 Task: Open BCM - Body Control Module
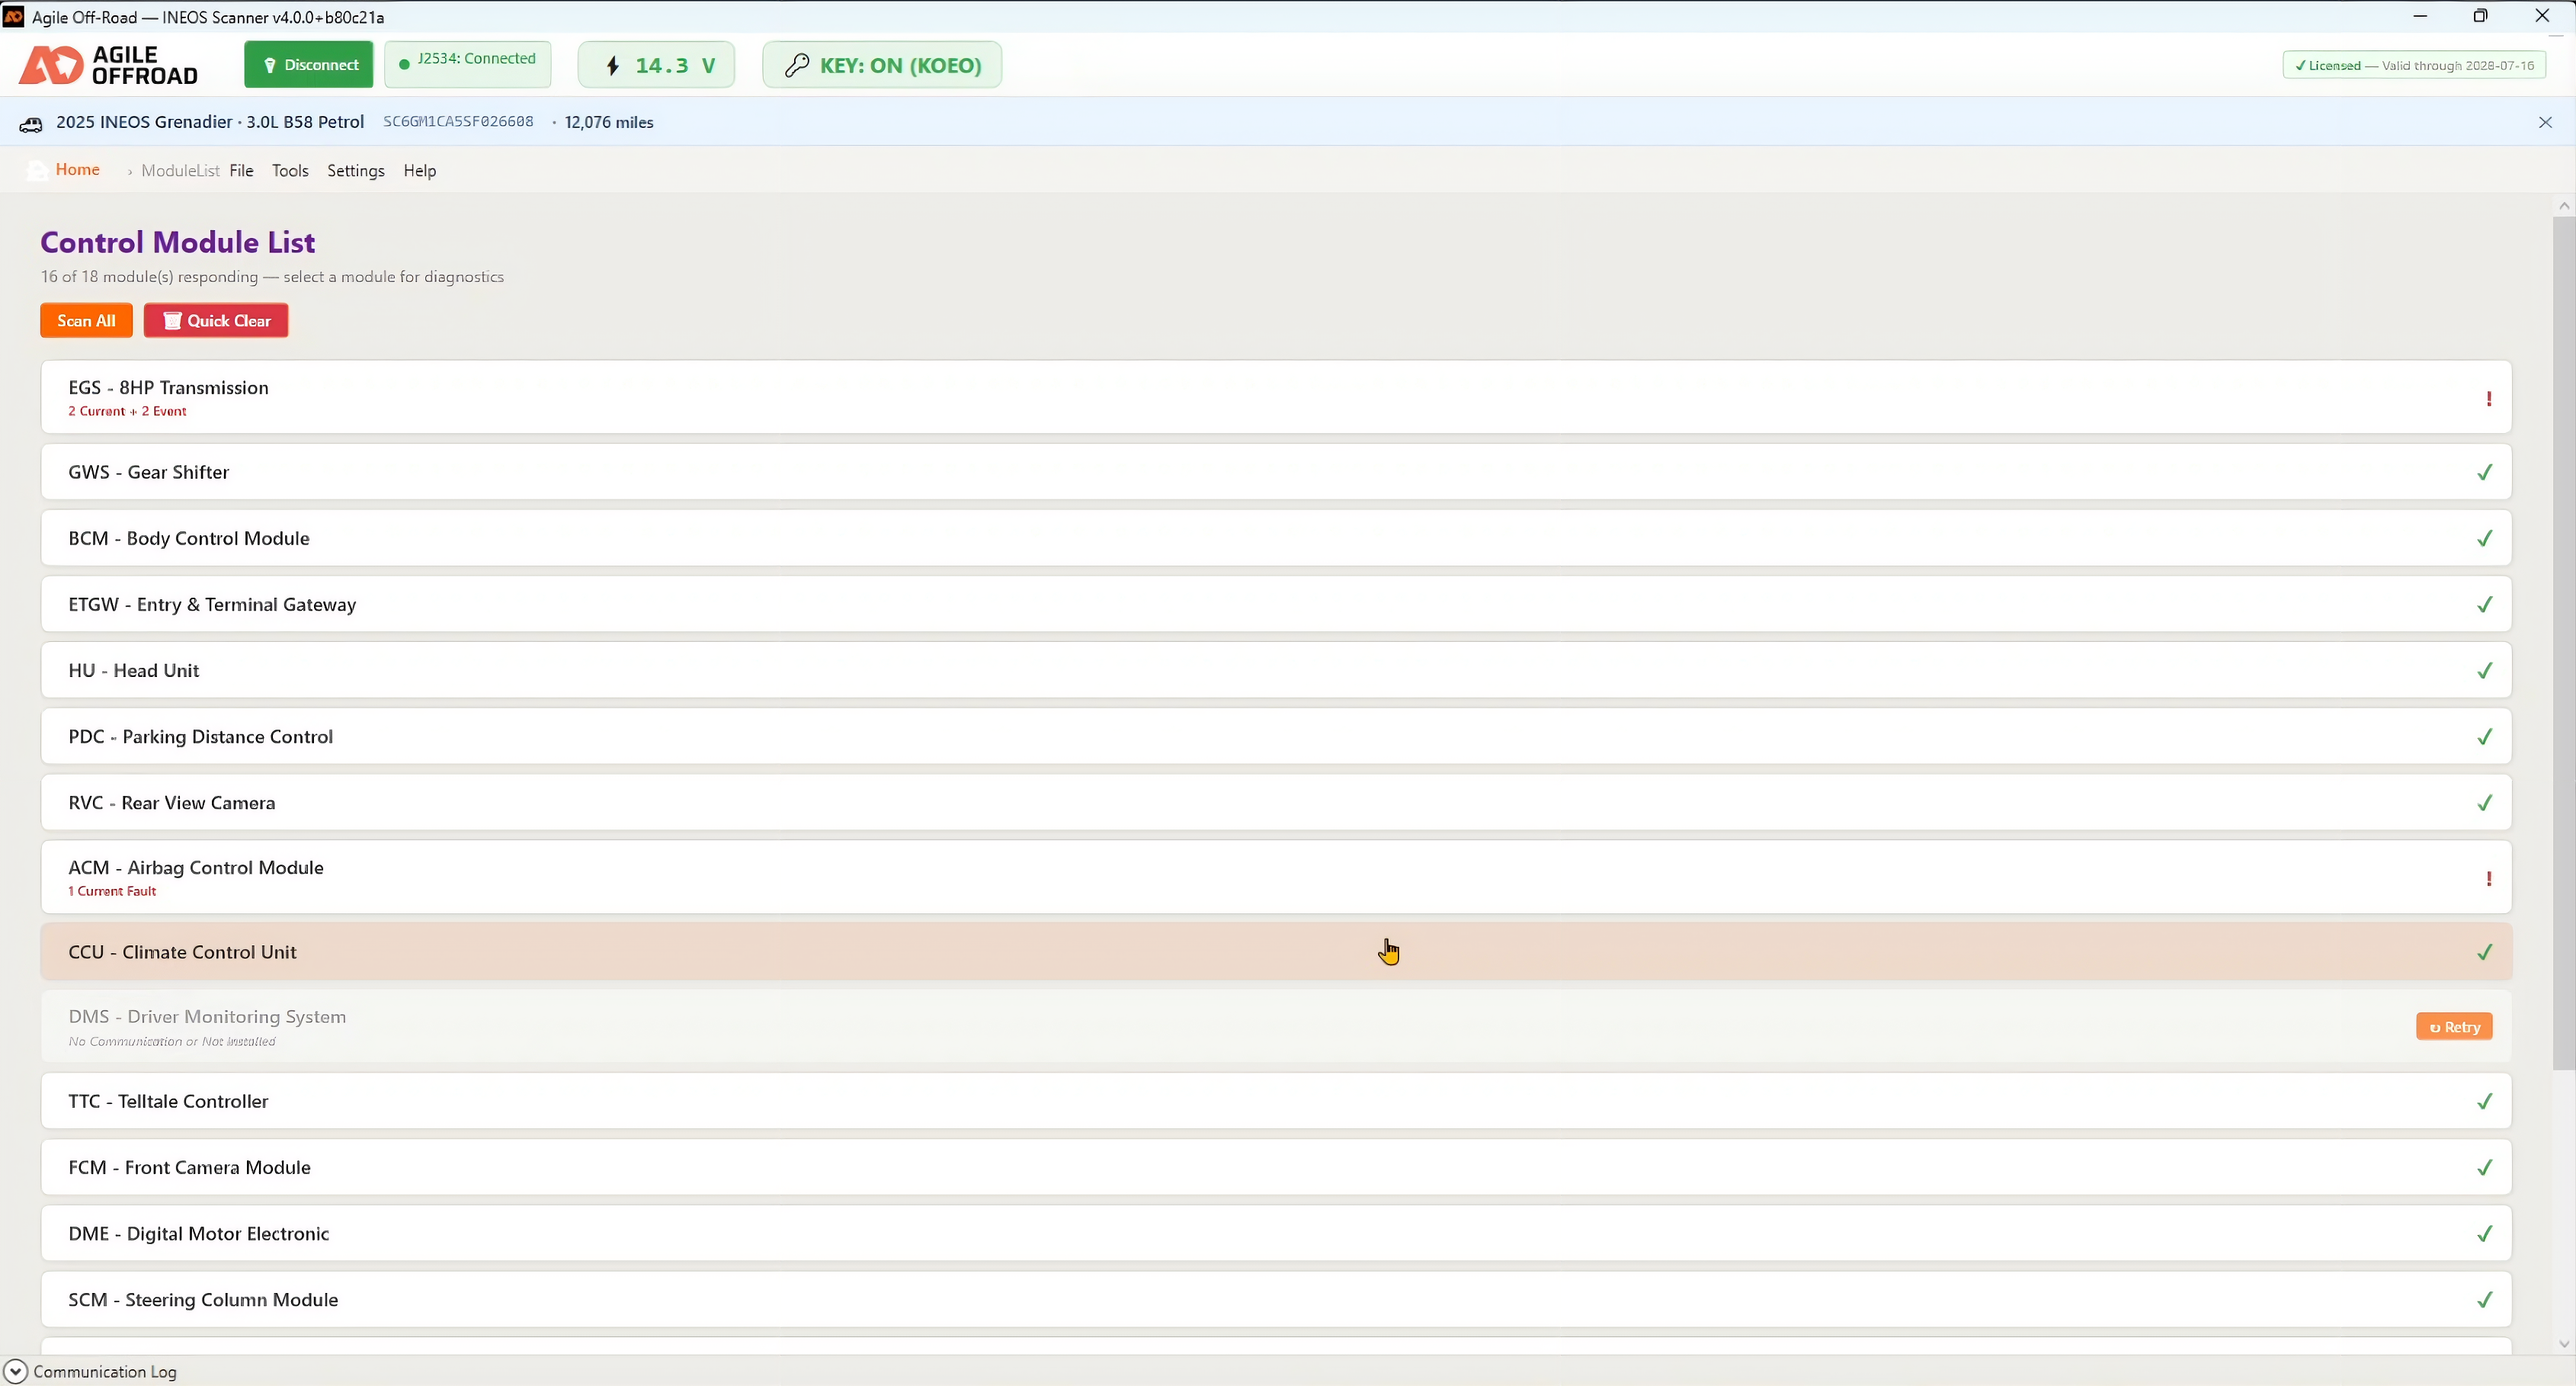tap(1276, 538)
